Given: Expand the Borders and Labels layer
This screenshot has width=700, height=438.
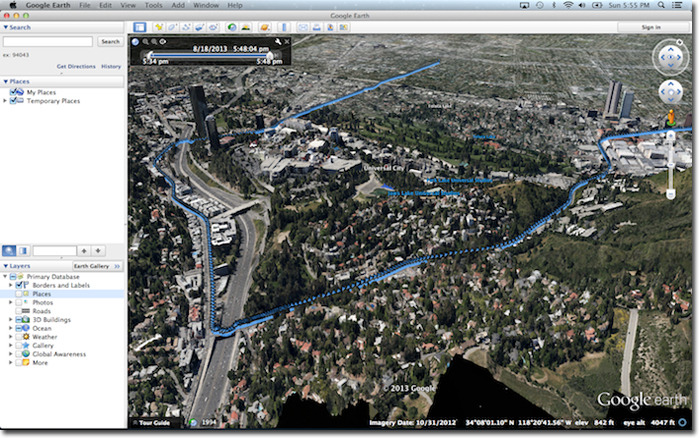Looking at the screenshot, I should [11, 285].
